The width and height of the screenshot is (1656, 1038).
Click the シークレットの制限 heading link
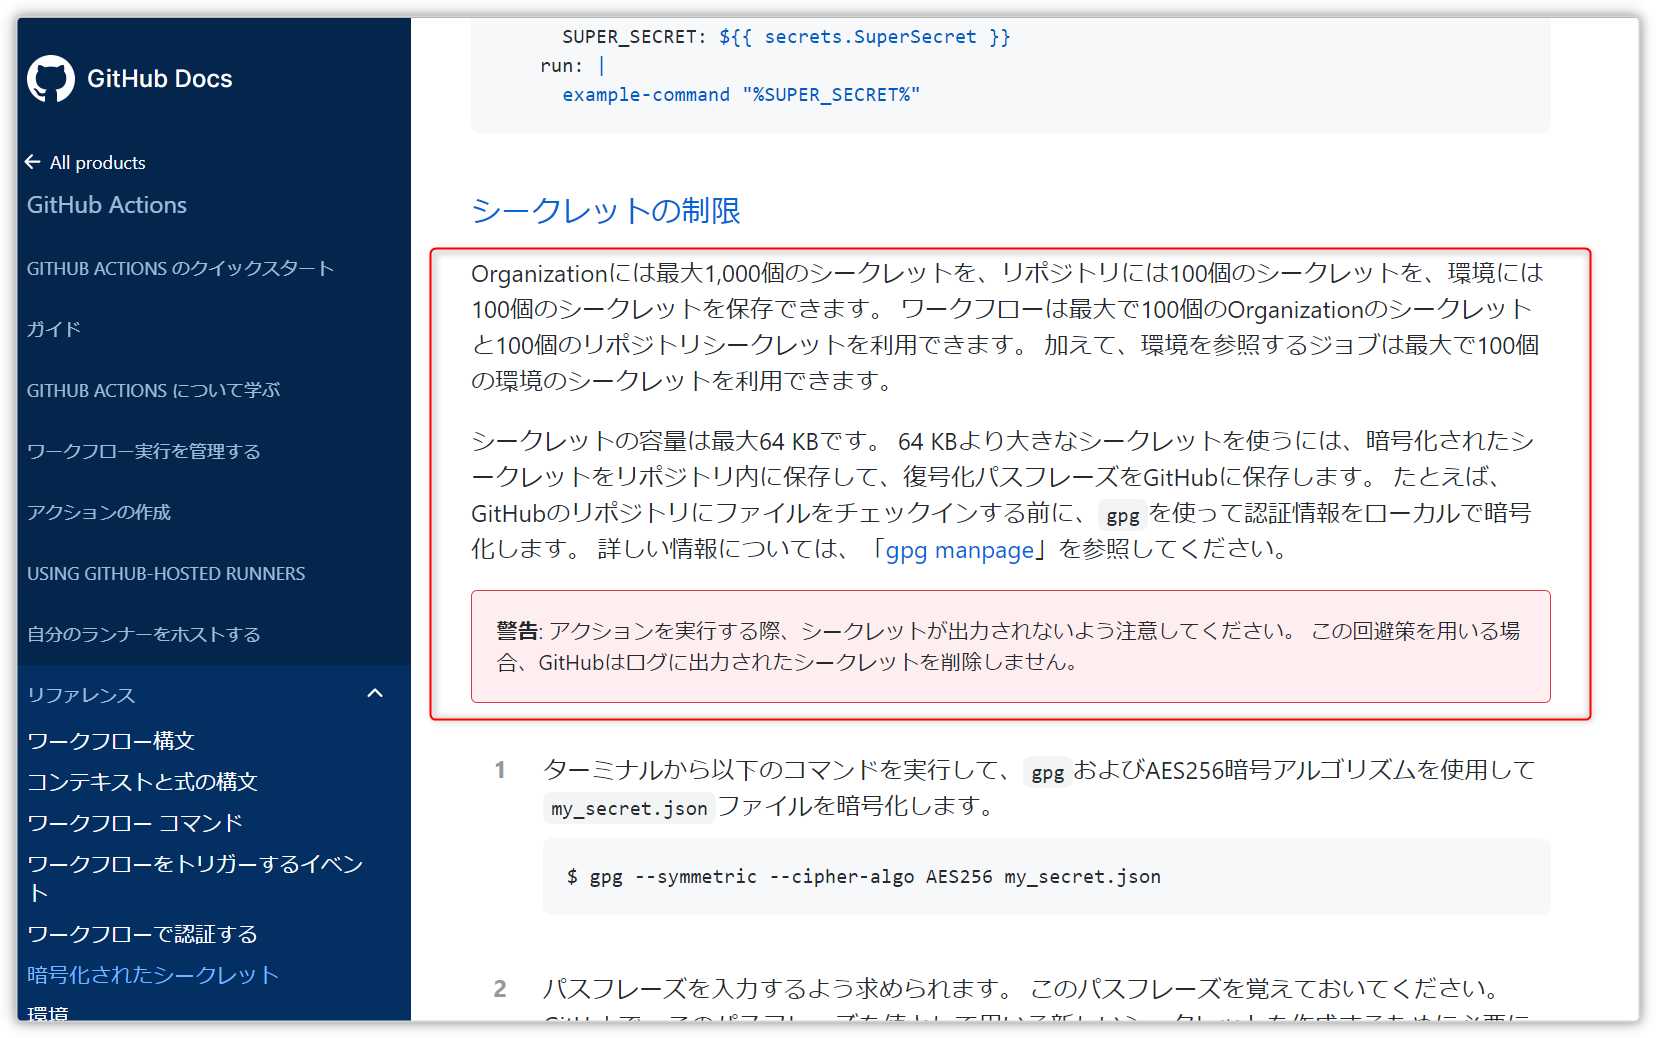pos(606,211)
